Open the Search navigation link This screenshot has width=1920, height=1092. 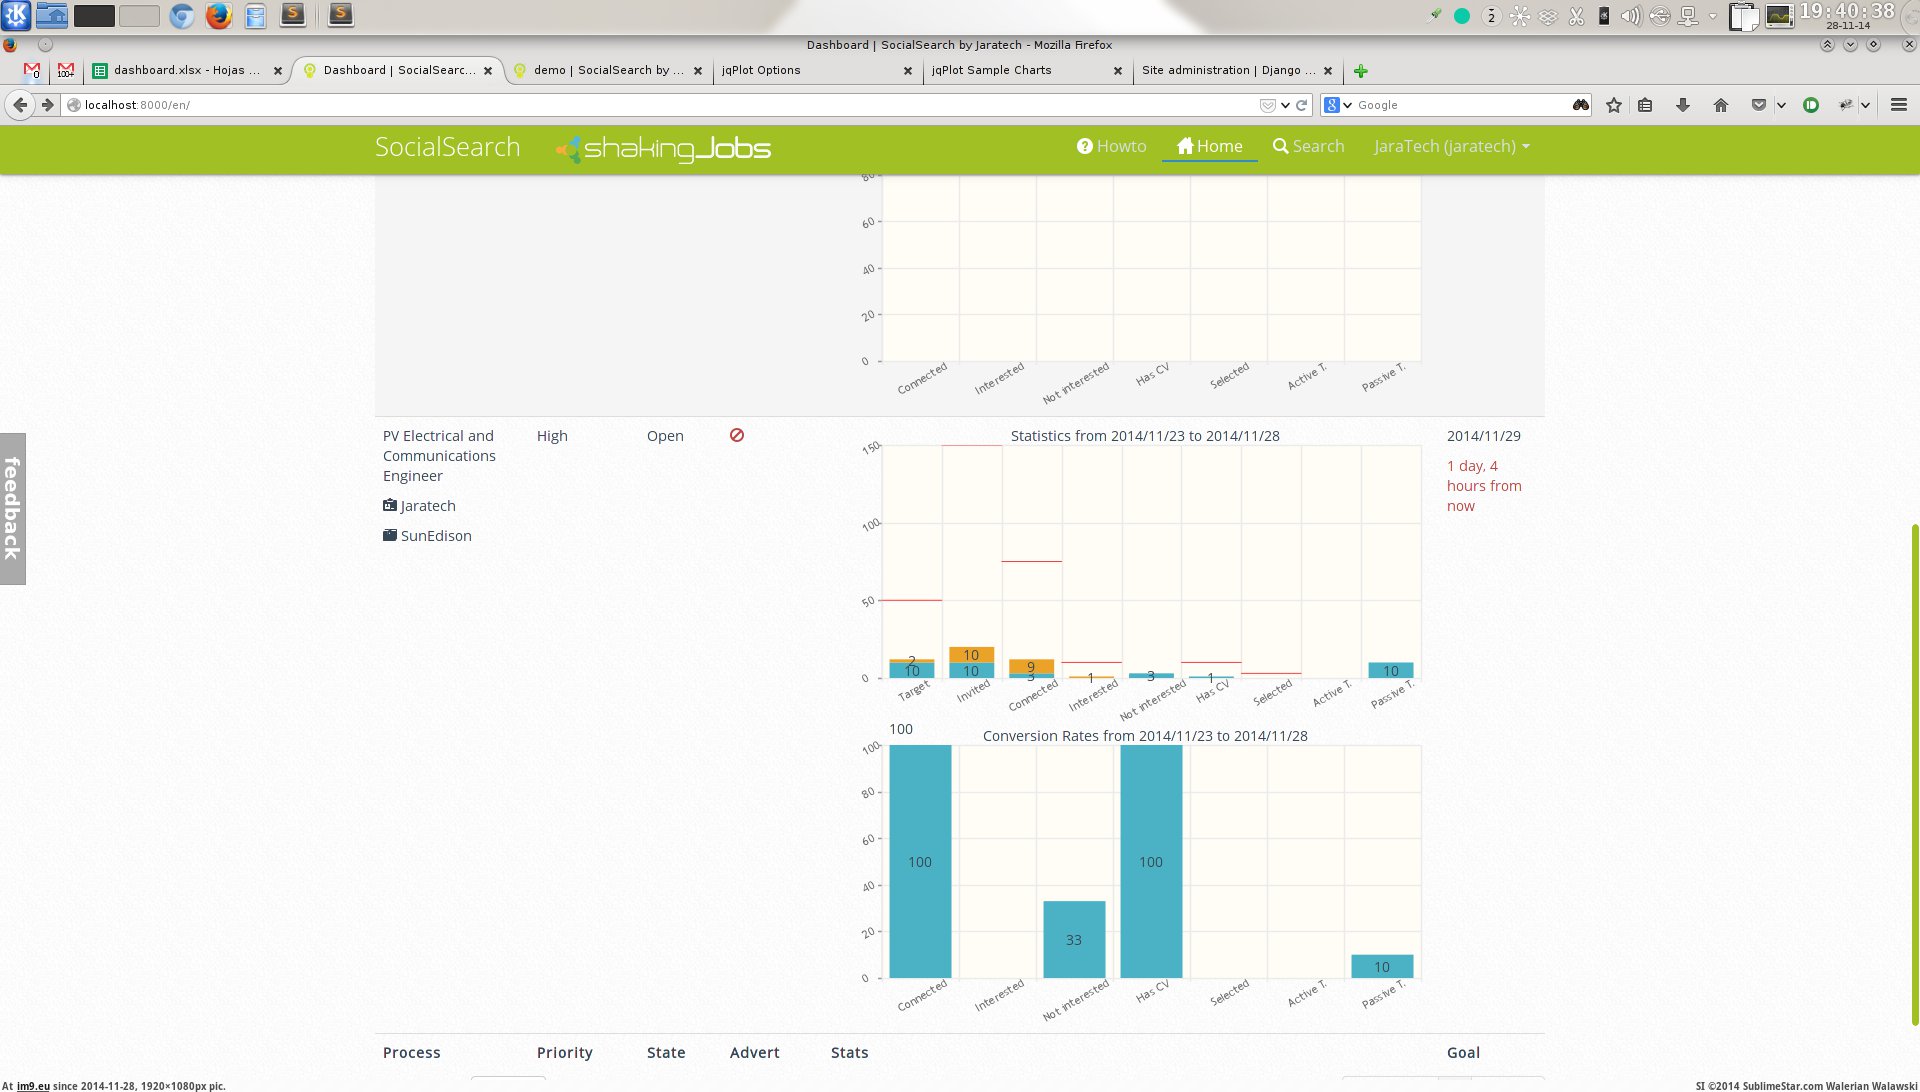coord(1308,146)
